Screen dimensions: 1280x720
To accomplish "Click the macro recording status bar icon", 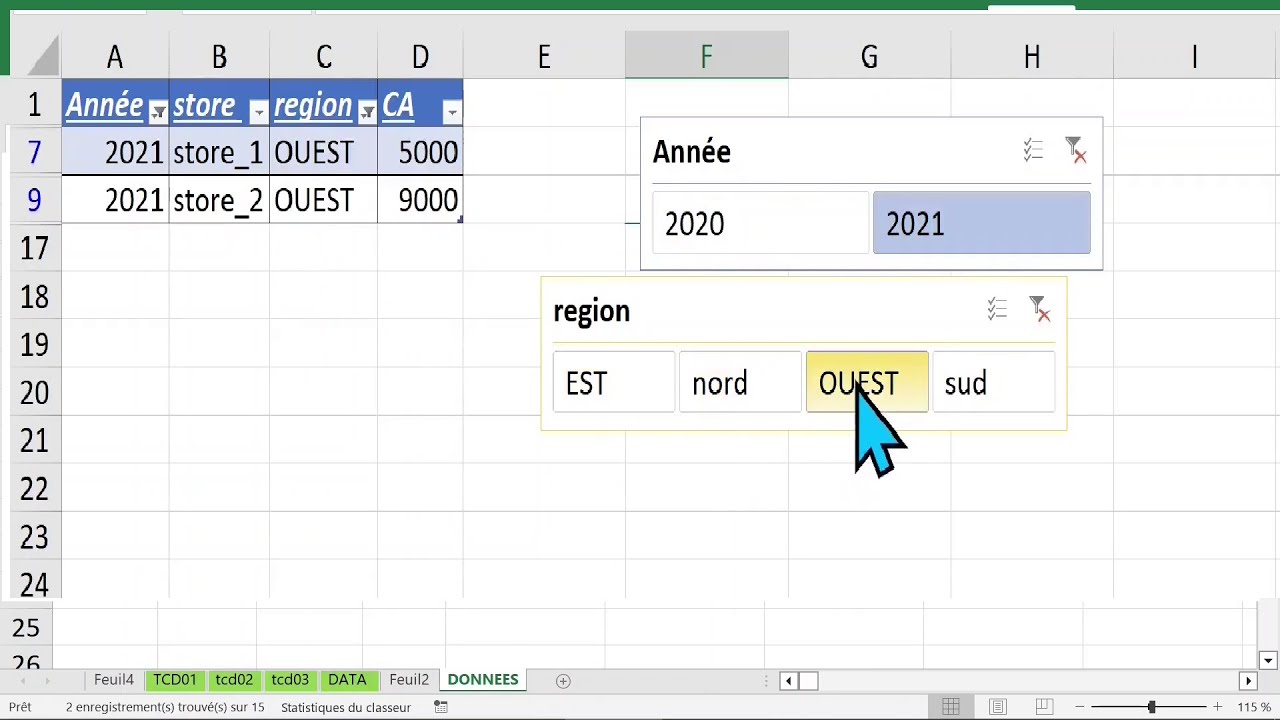I will click(441, 707).
